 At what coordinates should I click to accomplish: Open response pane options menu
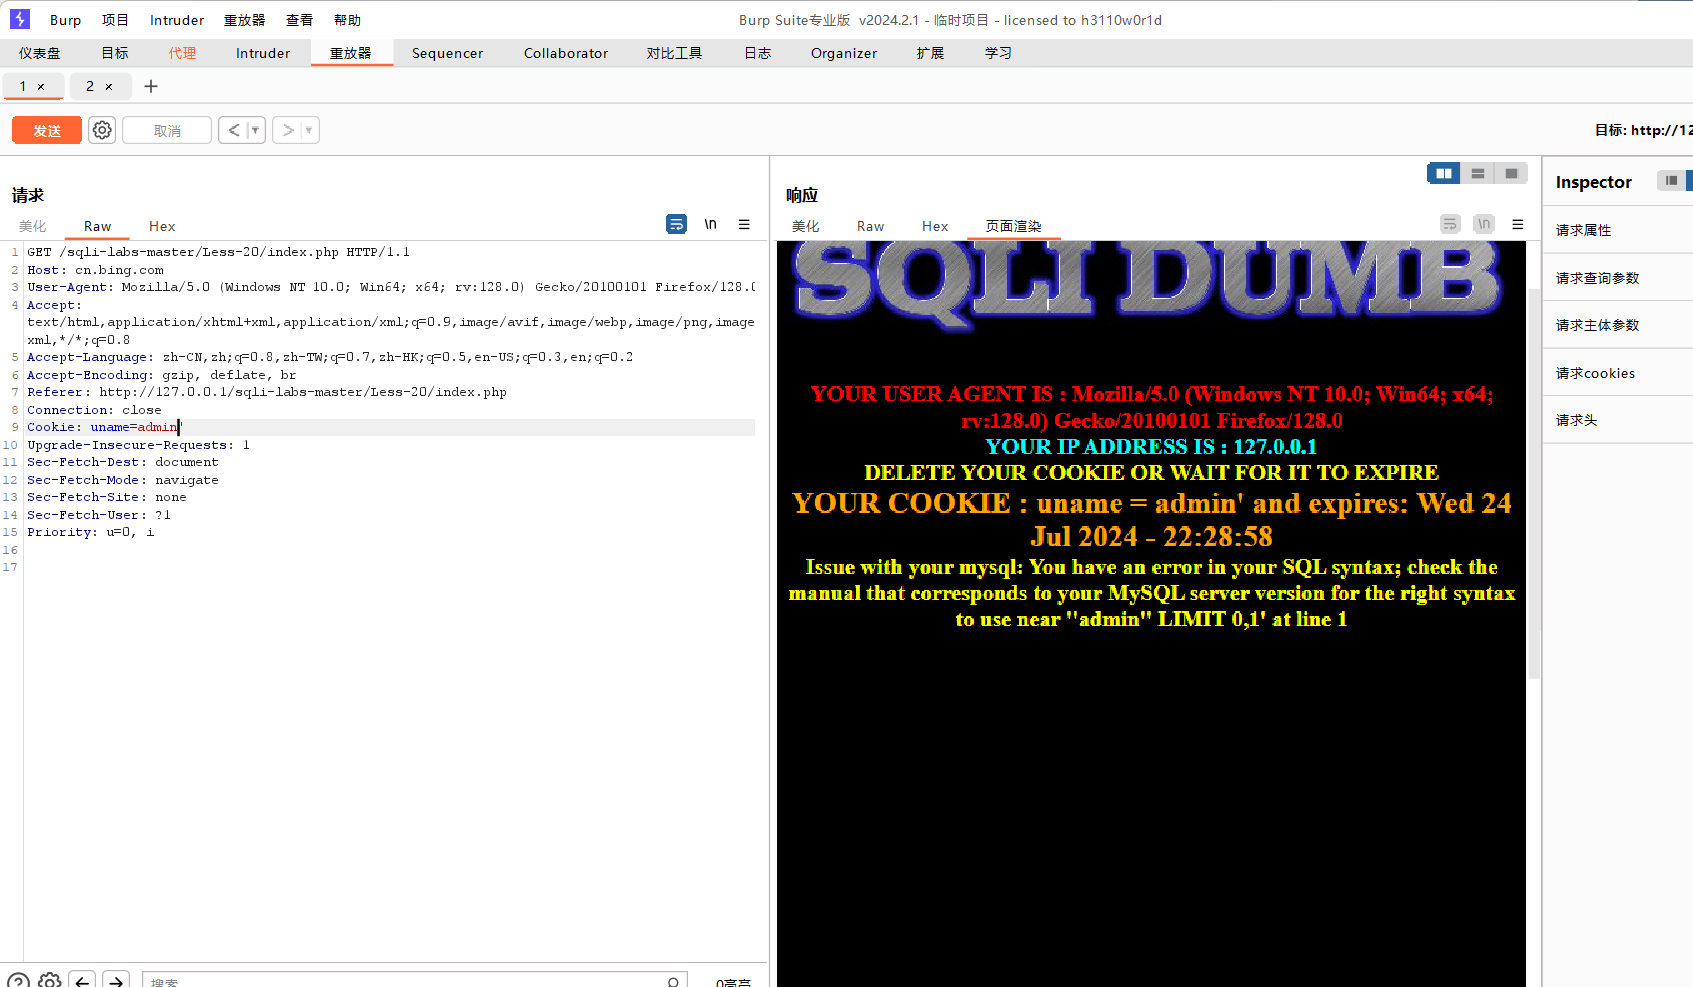coord(1518,224)
